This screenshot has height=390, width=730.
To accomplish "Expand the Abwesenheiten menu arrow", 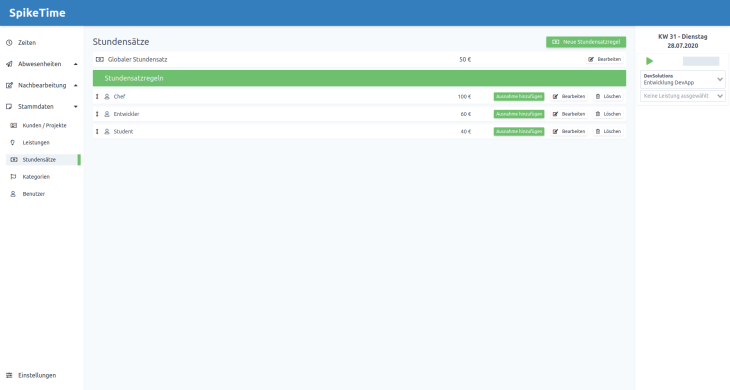I will click(x=75, y=64).
